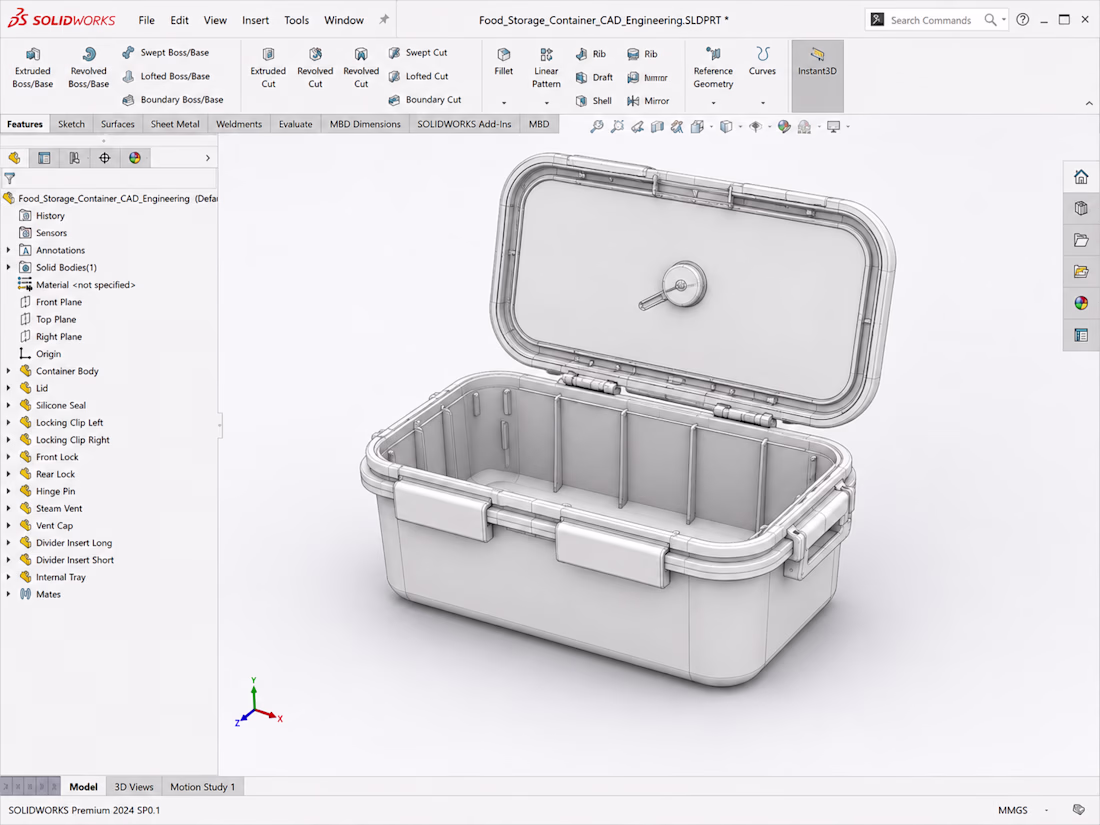Click Hide/Show Items icon
1100x825 pixels.
756,126
